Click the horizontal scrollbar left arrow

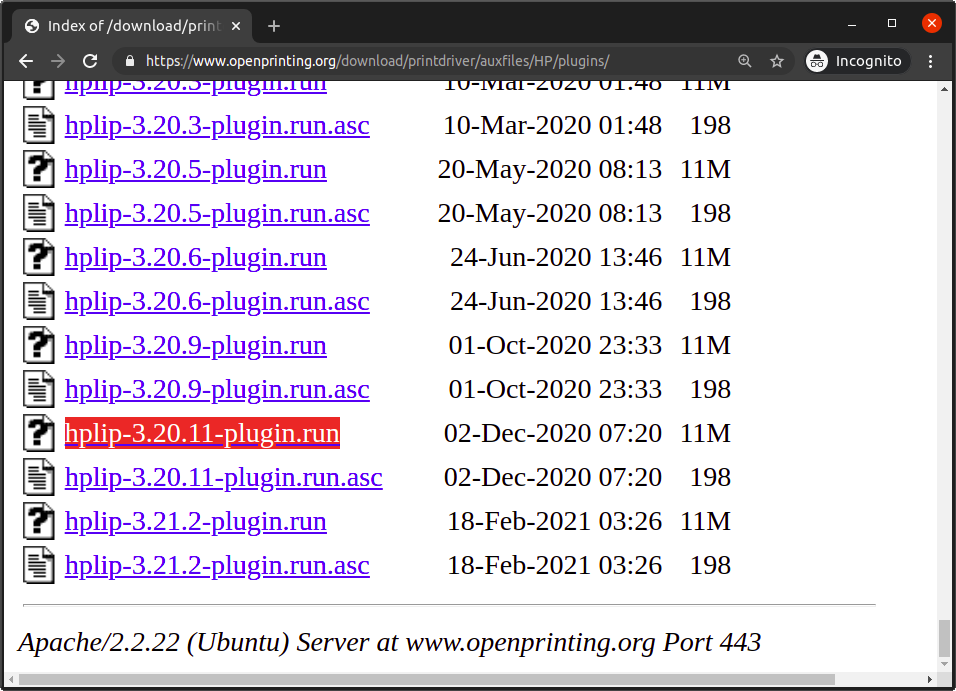point(11,679)
